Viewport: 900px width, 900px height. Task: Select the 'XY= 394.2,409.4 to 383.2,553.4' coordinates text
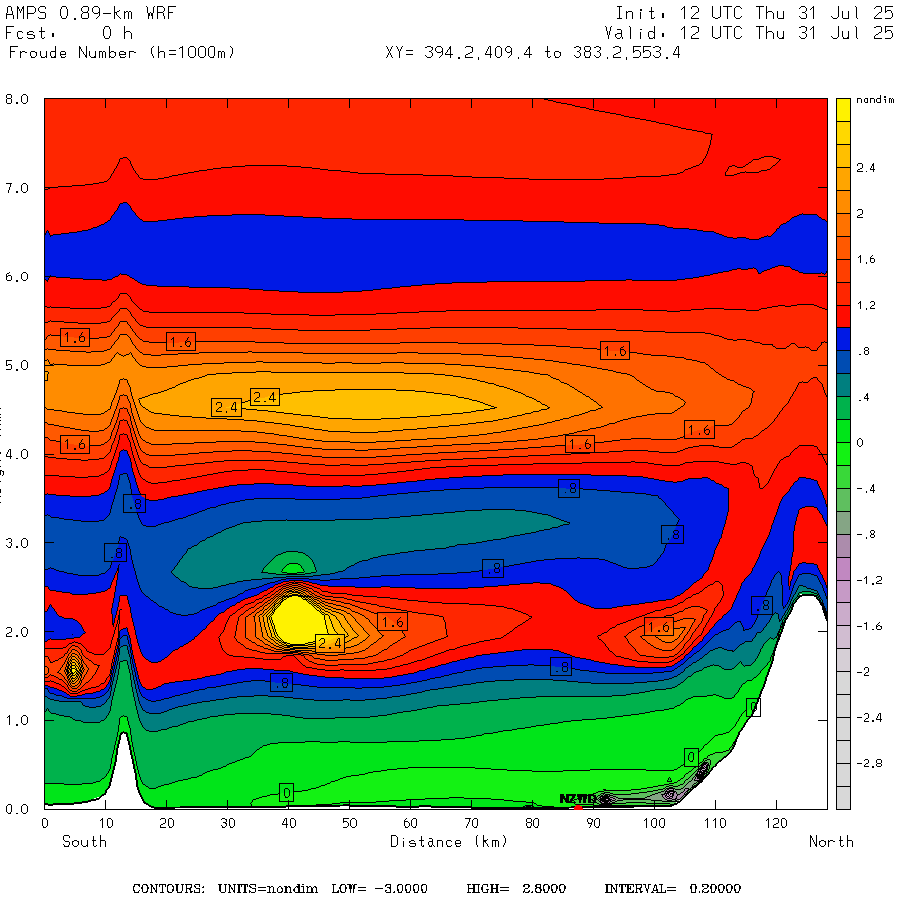pyautogui.click(x=533, y=53)
